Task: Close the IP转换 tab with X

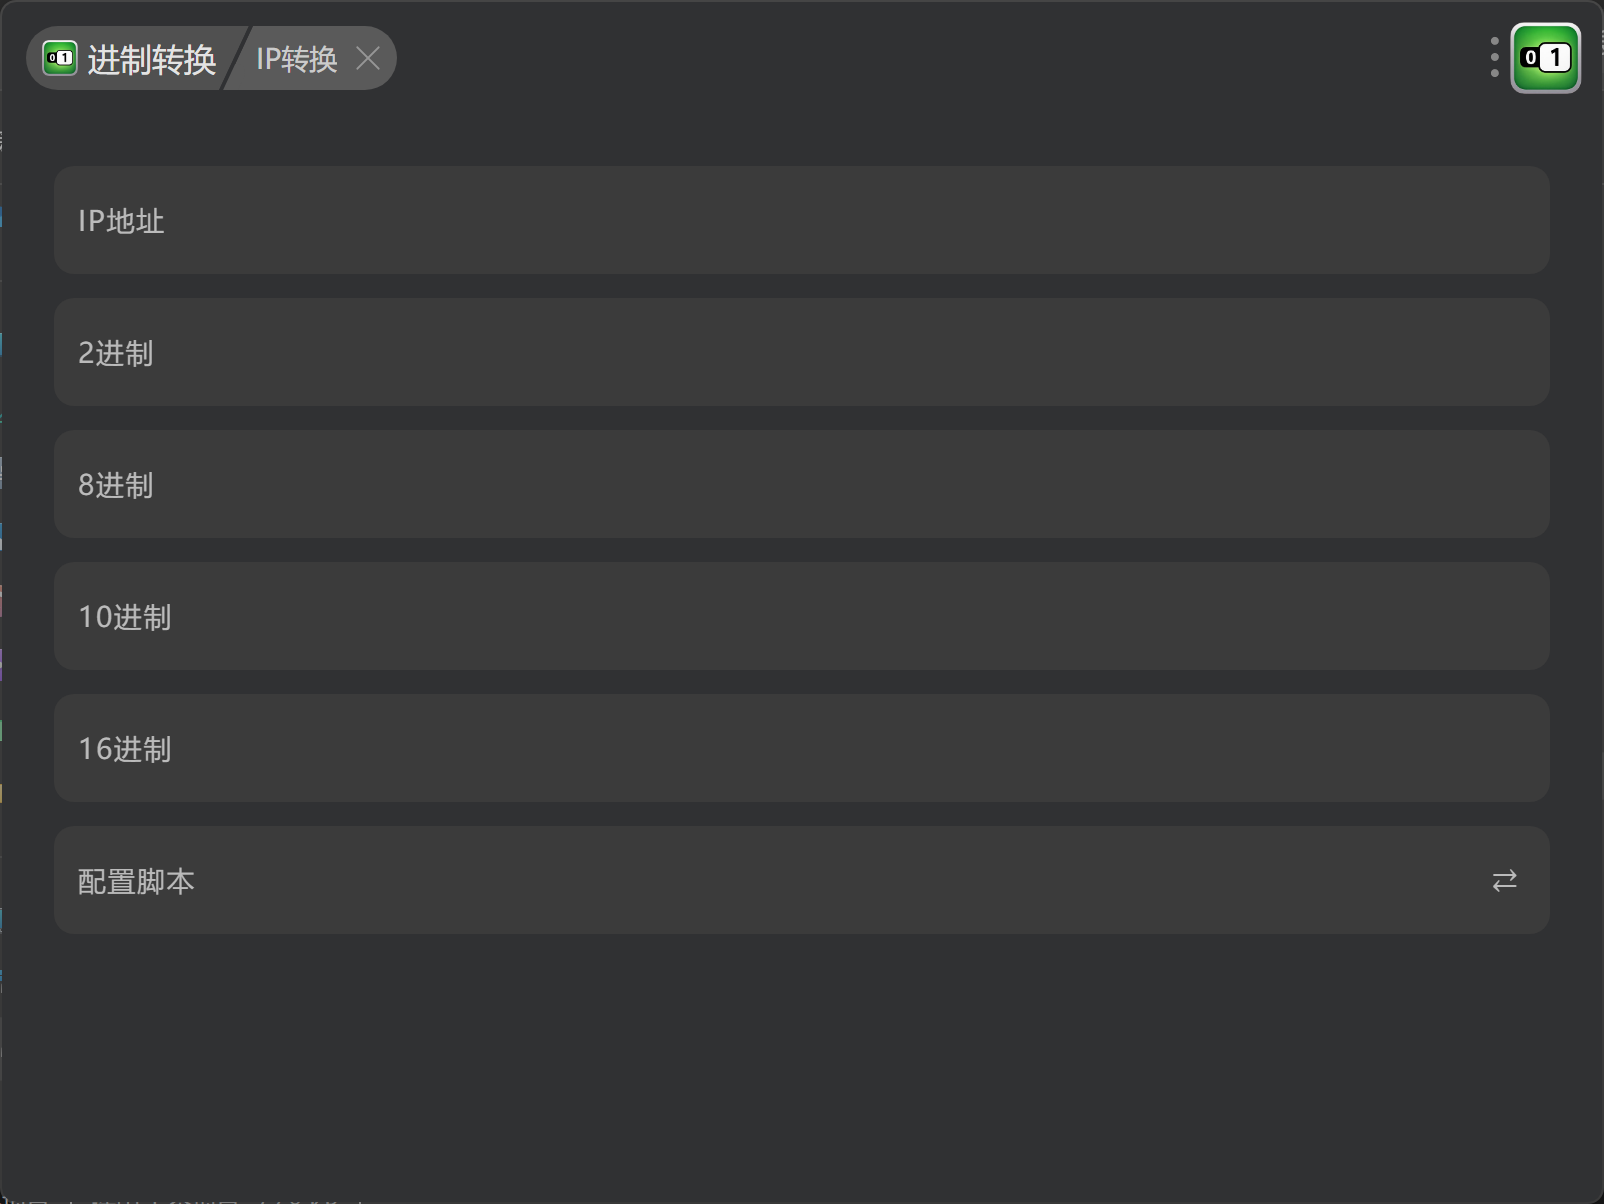Action: click(368, 59)
